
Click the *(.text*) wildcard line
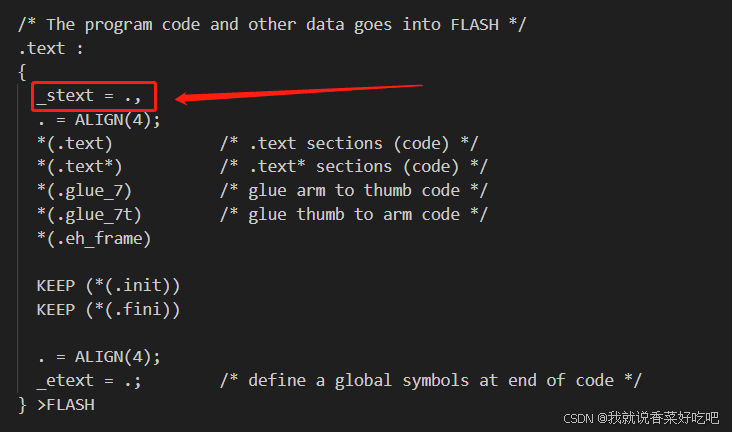coord(79,167)
